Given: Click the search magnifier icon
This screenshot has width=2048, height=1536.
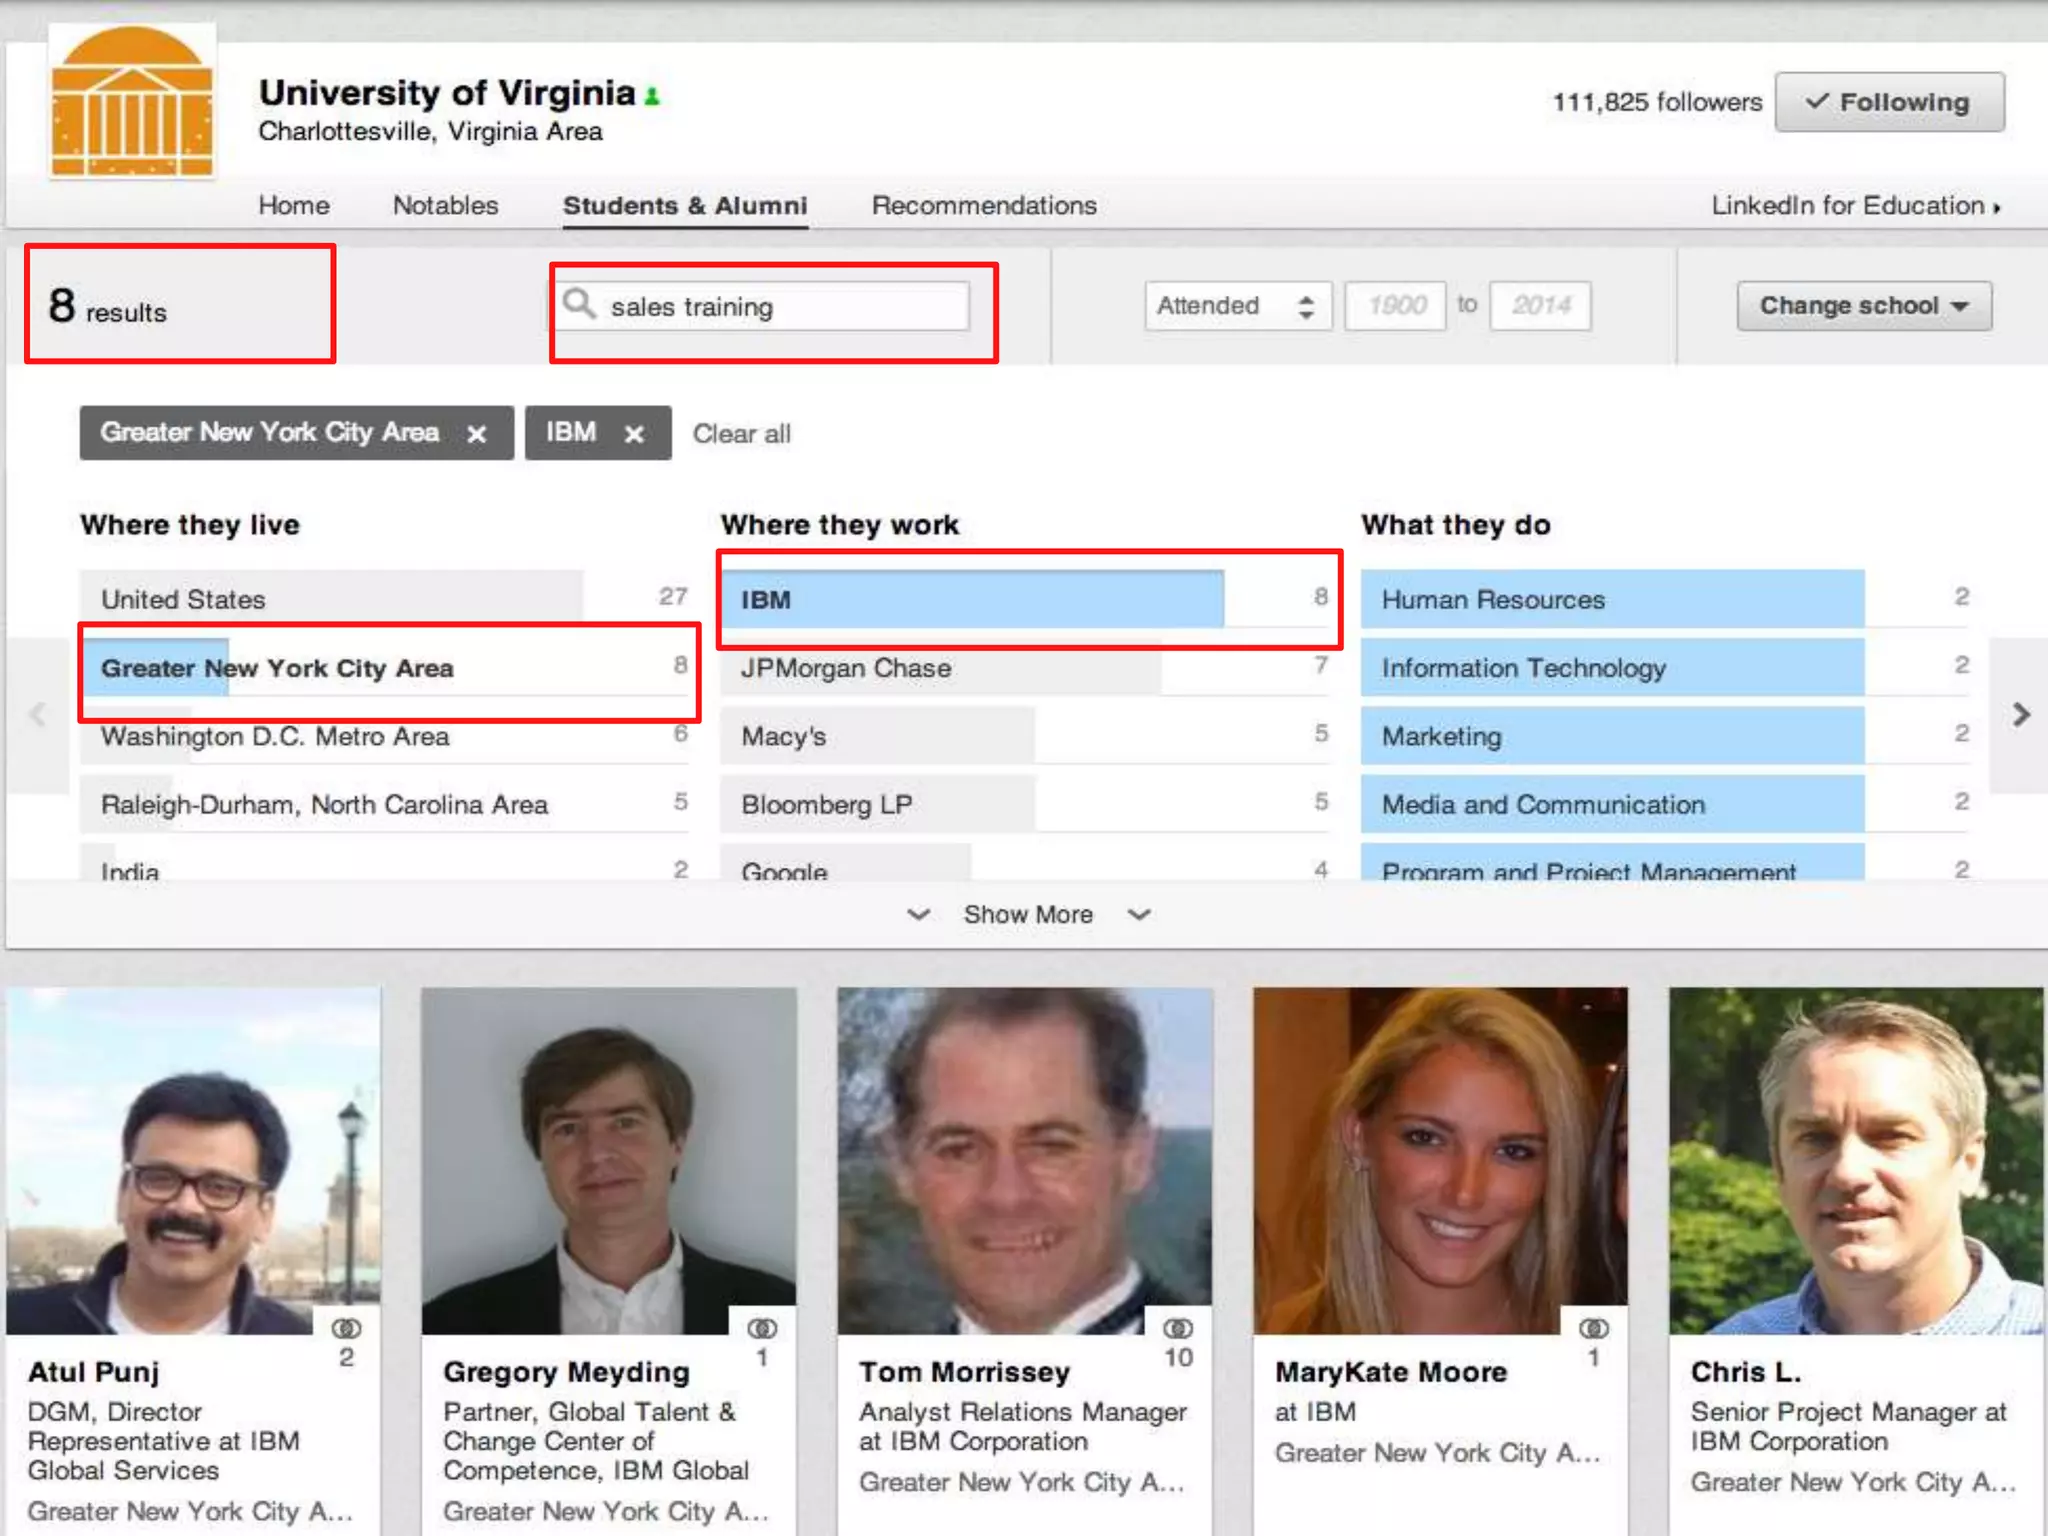Looking at the screenshot, I should point(580,303).
